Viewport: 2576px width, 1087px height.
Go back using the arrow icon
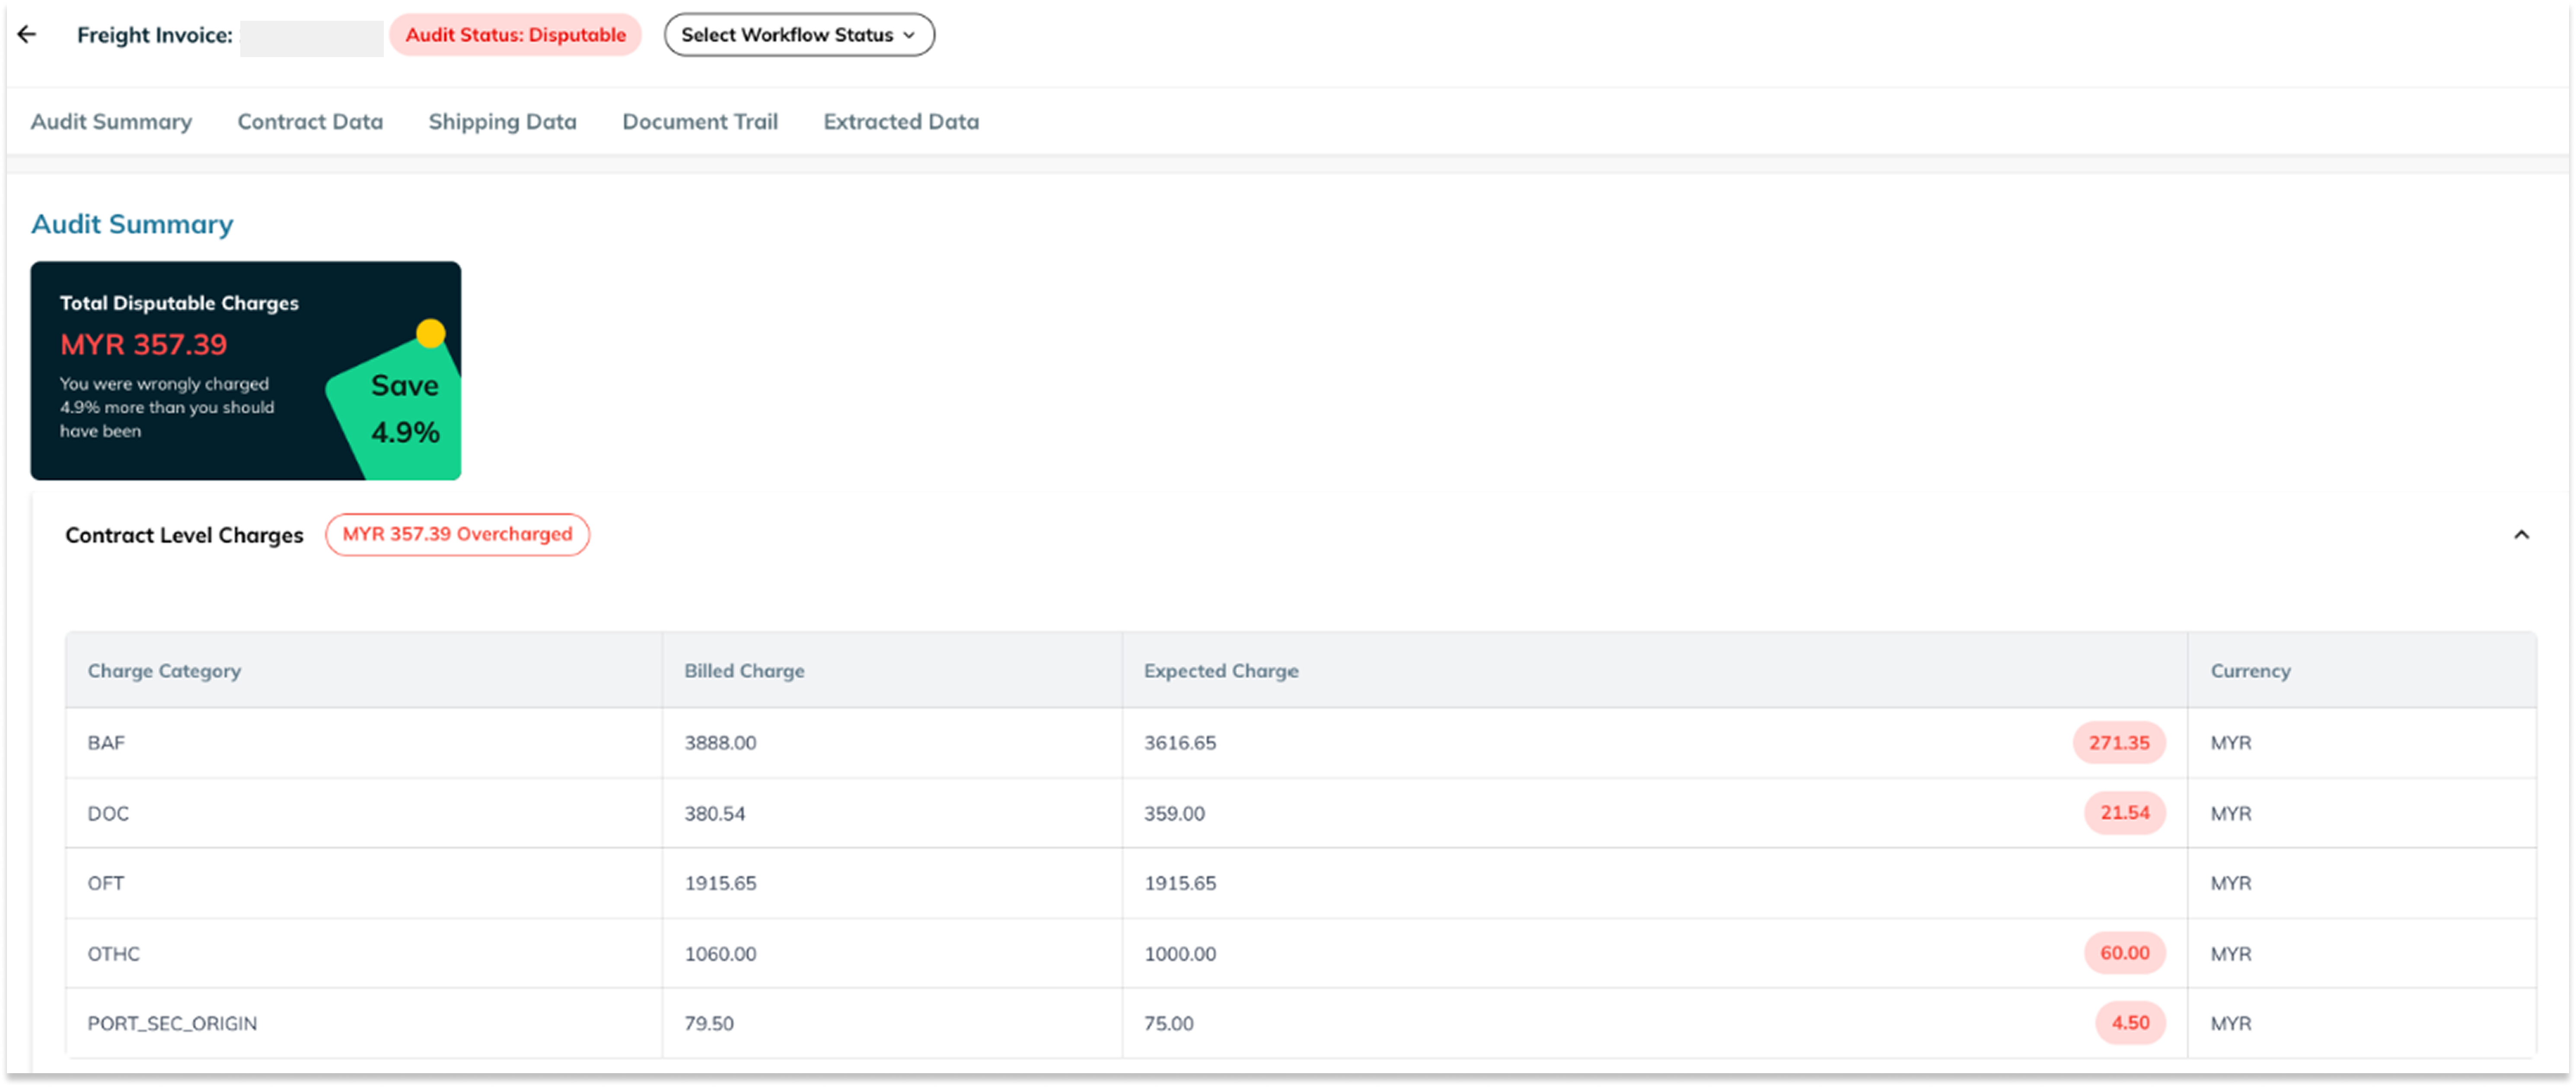click(x=27, y=35)
